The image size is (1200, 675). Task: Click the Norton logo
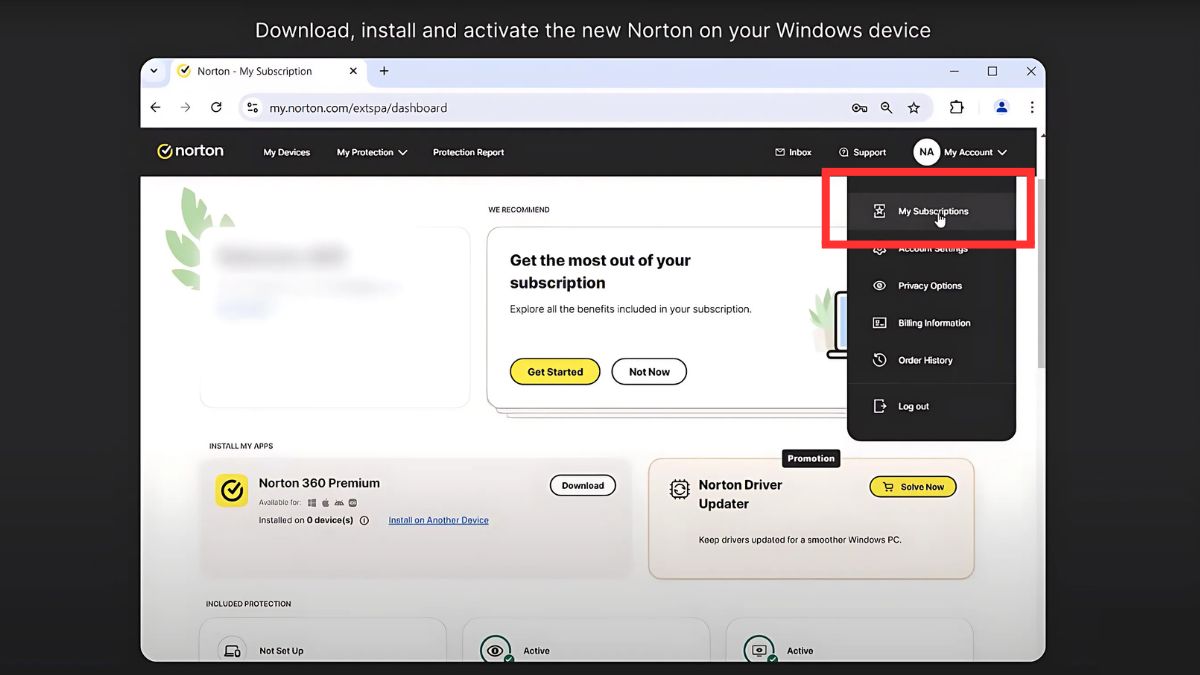(190, 151)
